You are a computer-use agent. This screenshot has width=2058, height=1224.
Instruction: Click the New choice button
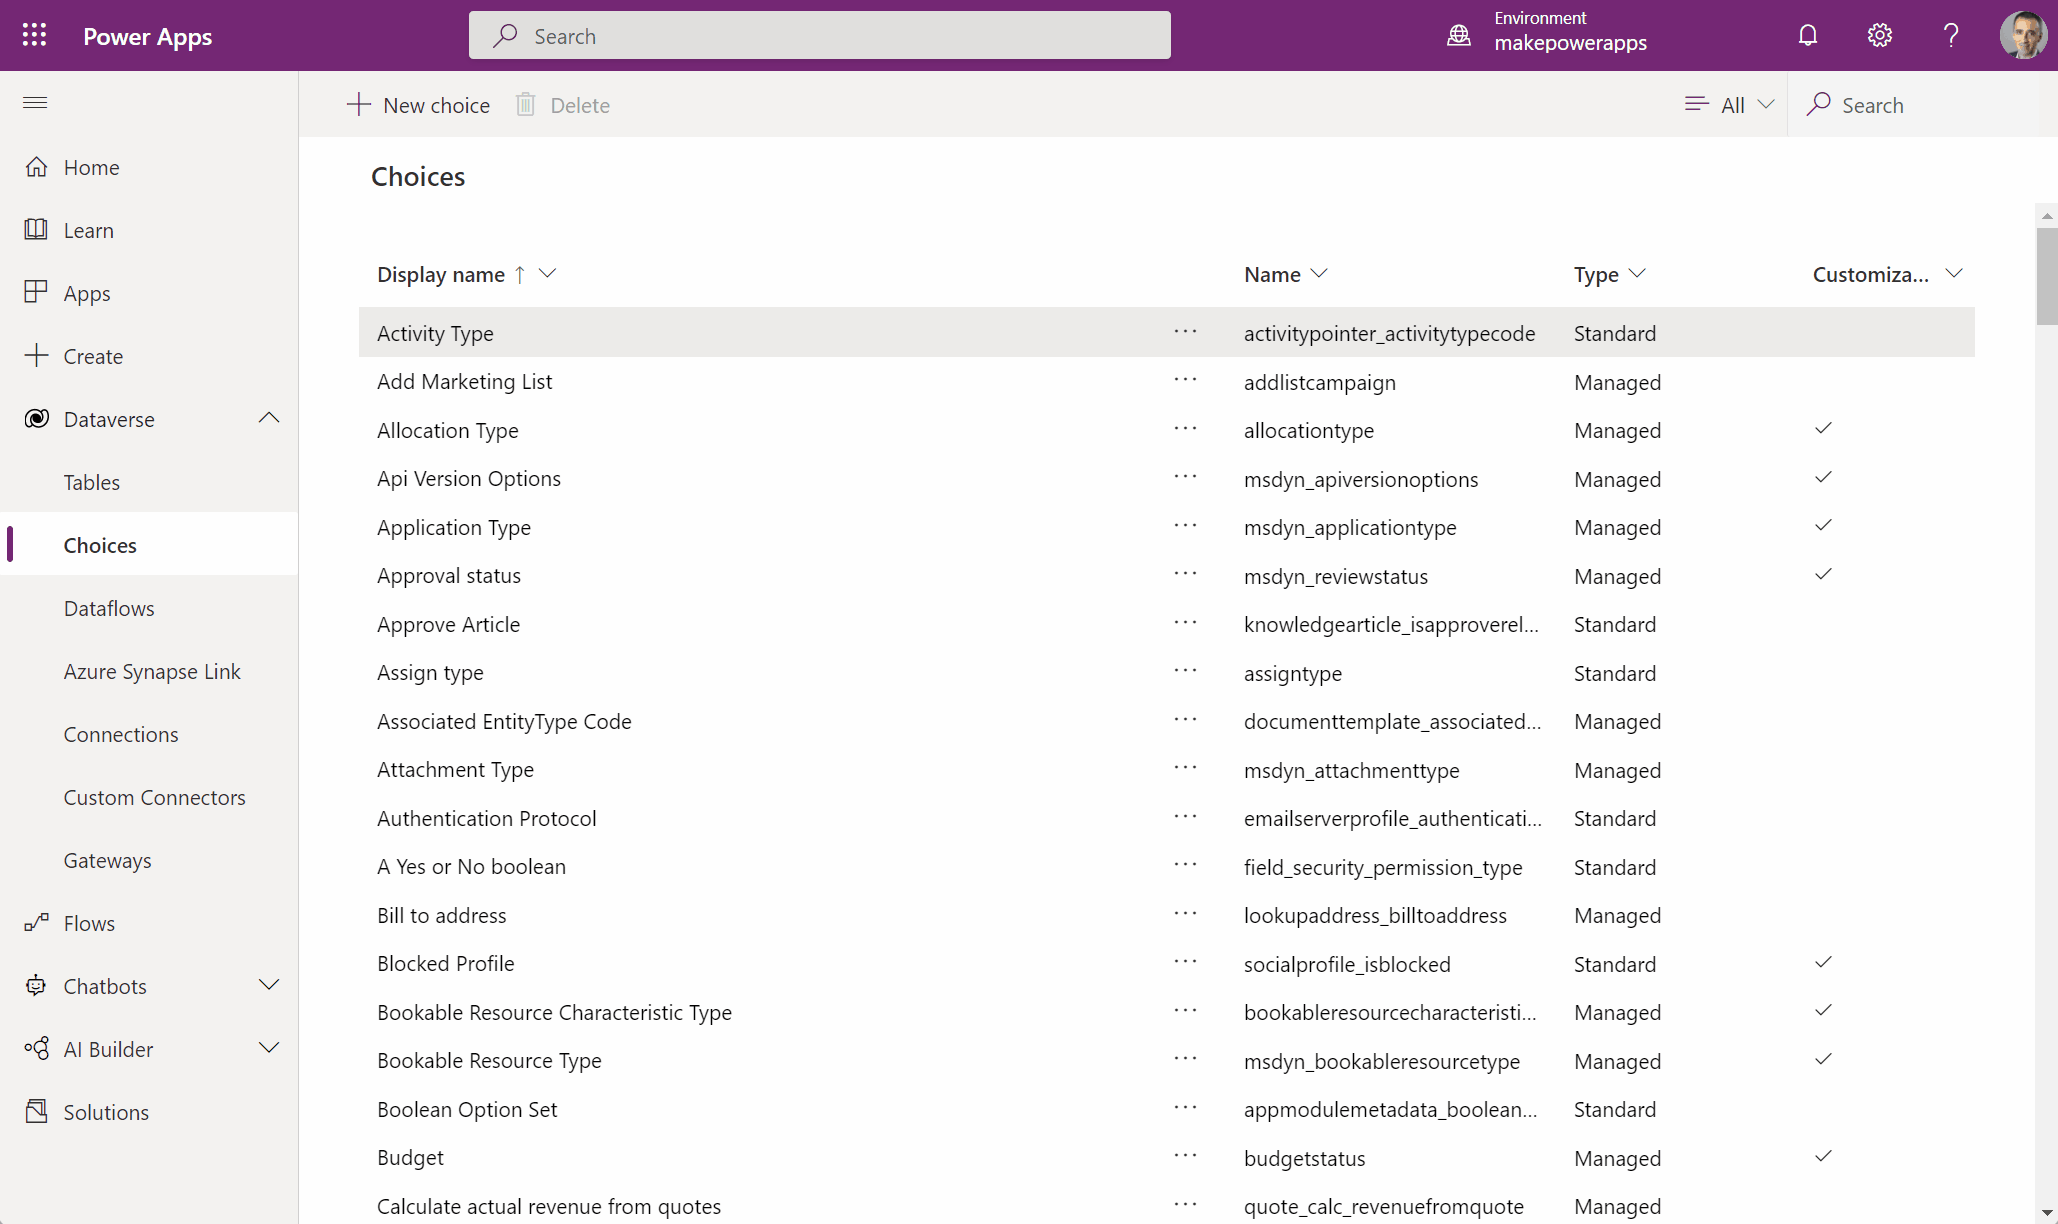418,105
